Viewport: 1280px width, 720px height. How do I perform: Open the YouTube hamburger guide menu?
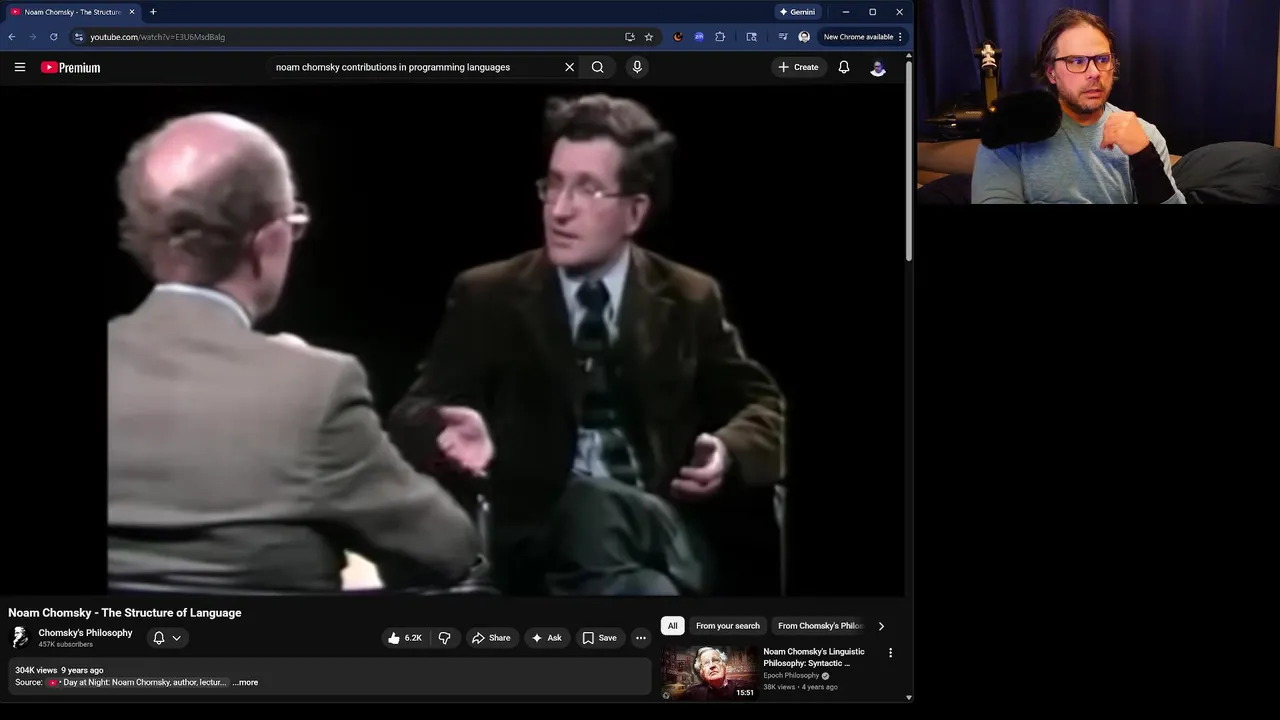coord(20,67)
